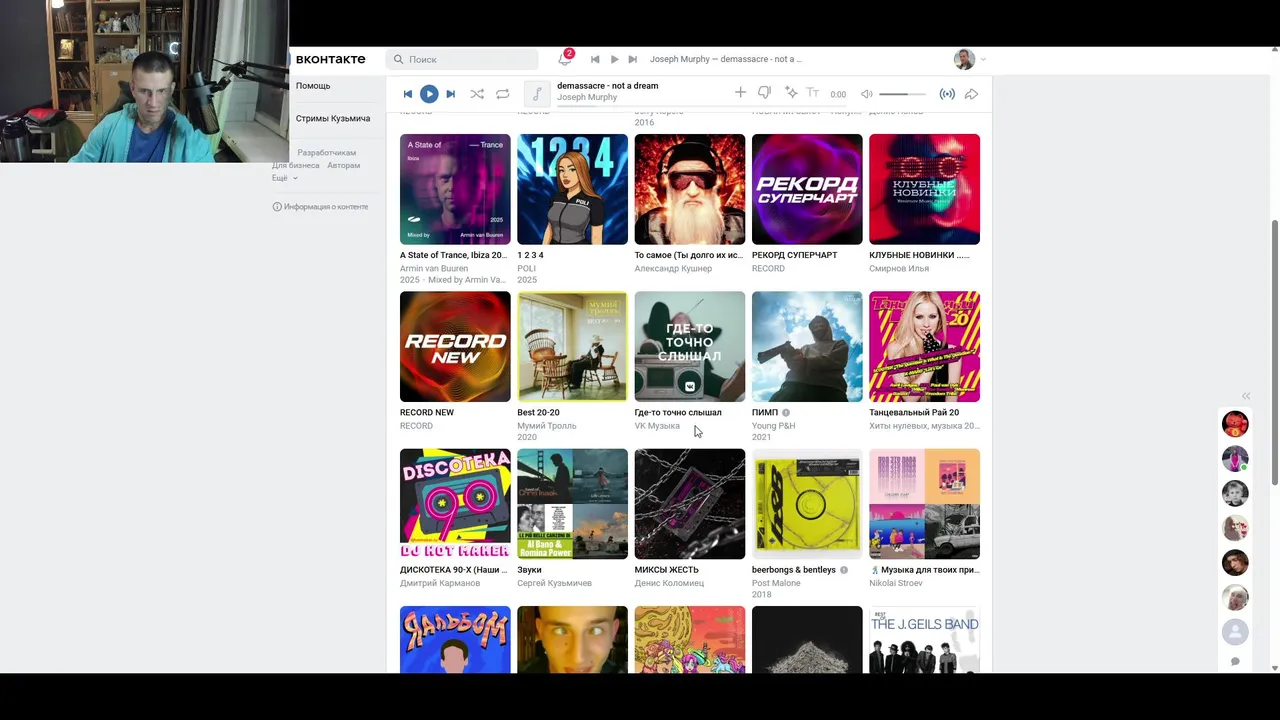
Task: Show lyrics with the Tt icon
Action: pyautogui.click(x=813, y=92)
